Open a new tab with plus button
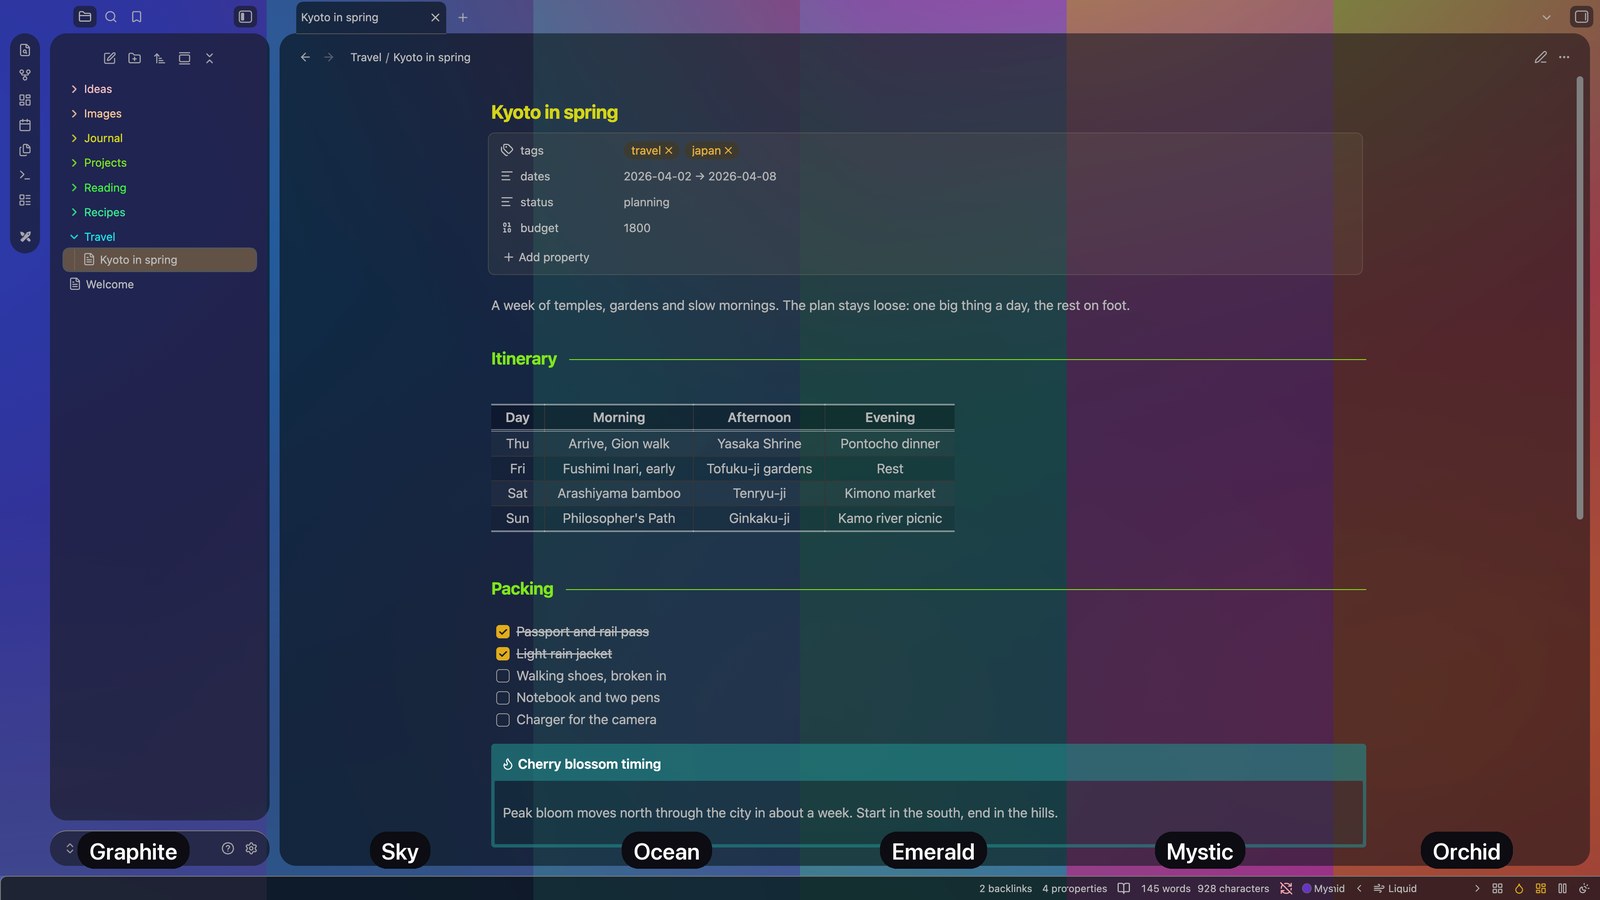This screenshot has height=900, width=1600. coord(463,17)
